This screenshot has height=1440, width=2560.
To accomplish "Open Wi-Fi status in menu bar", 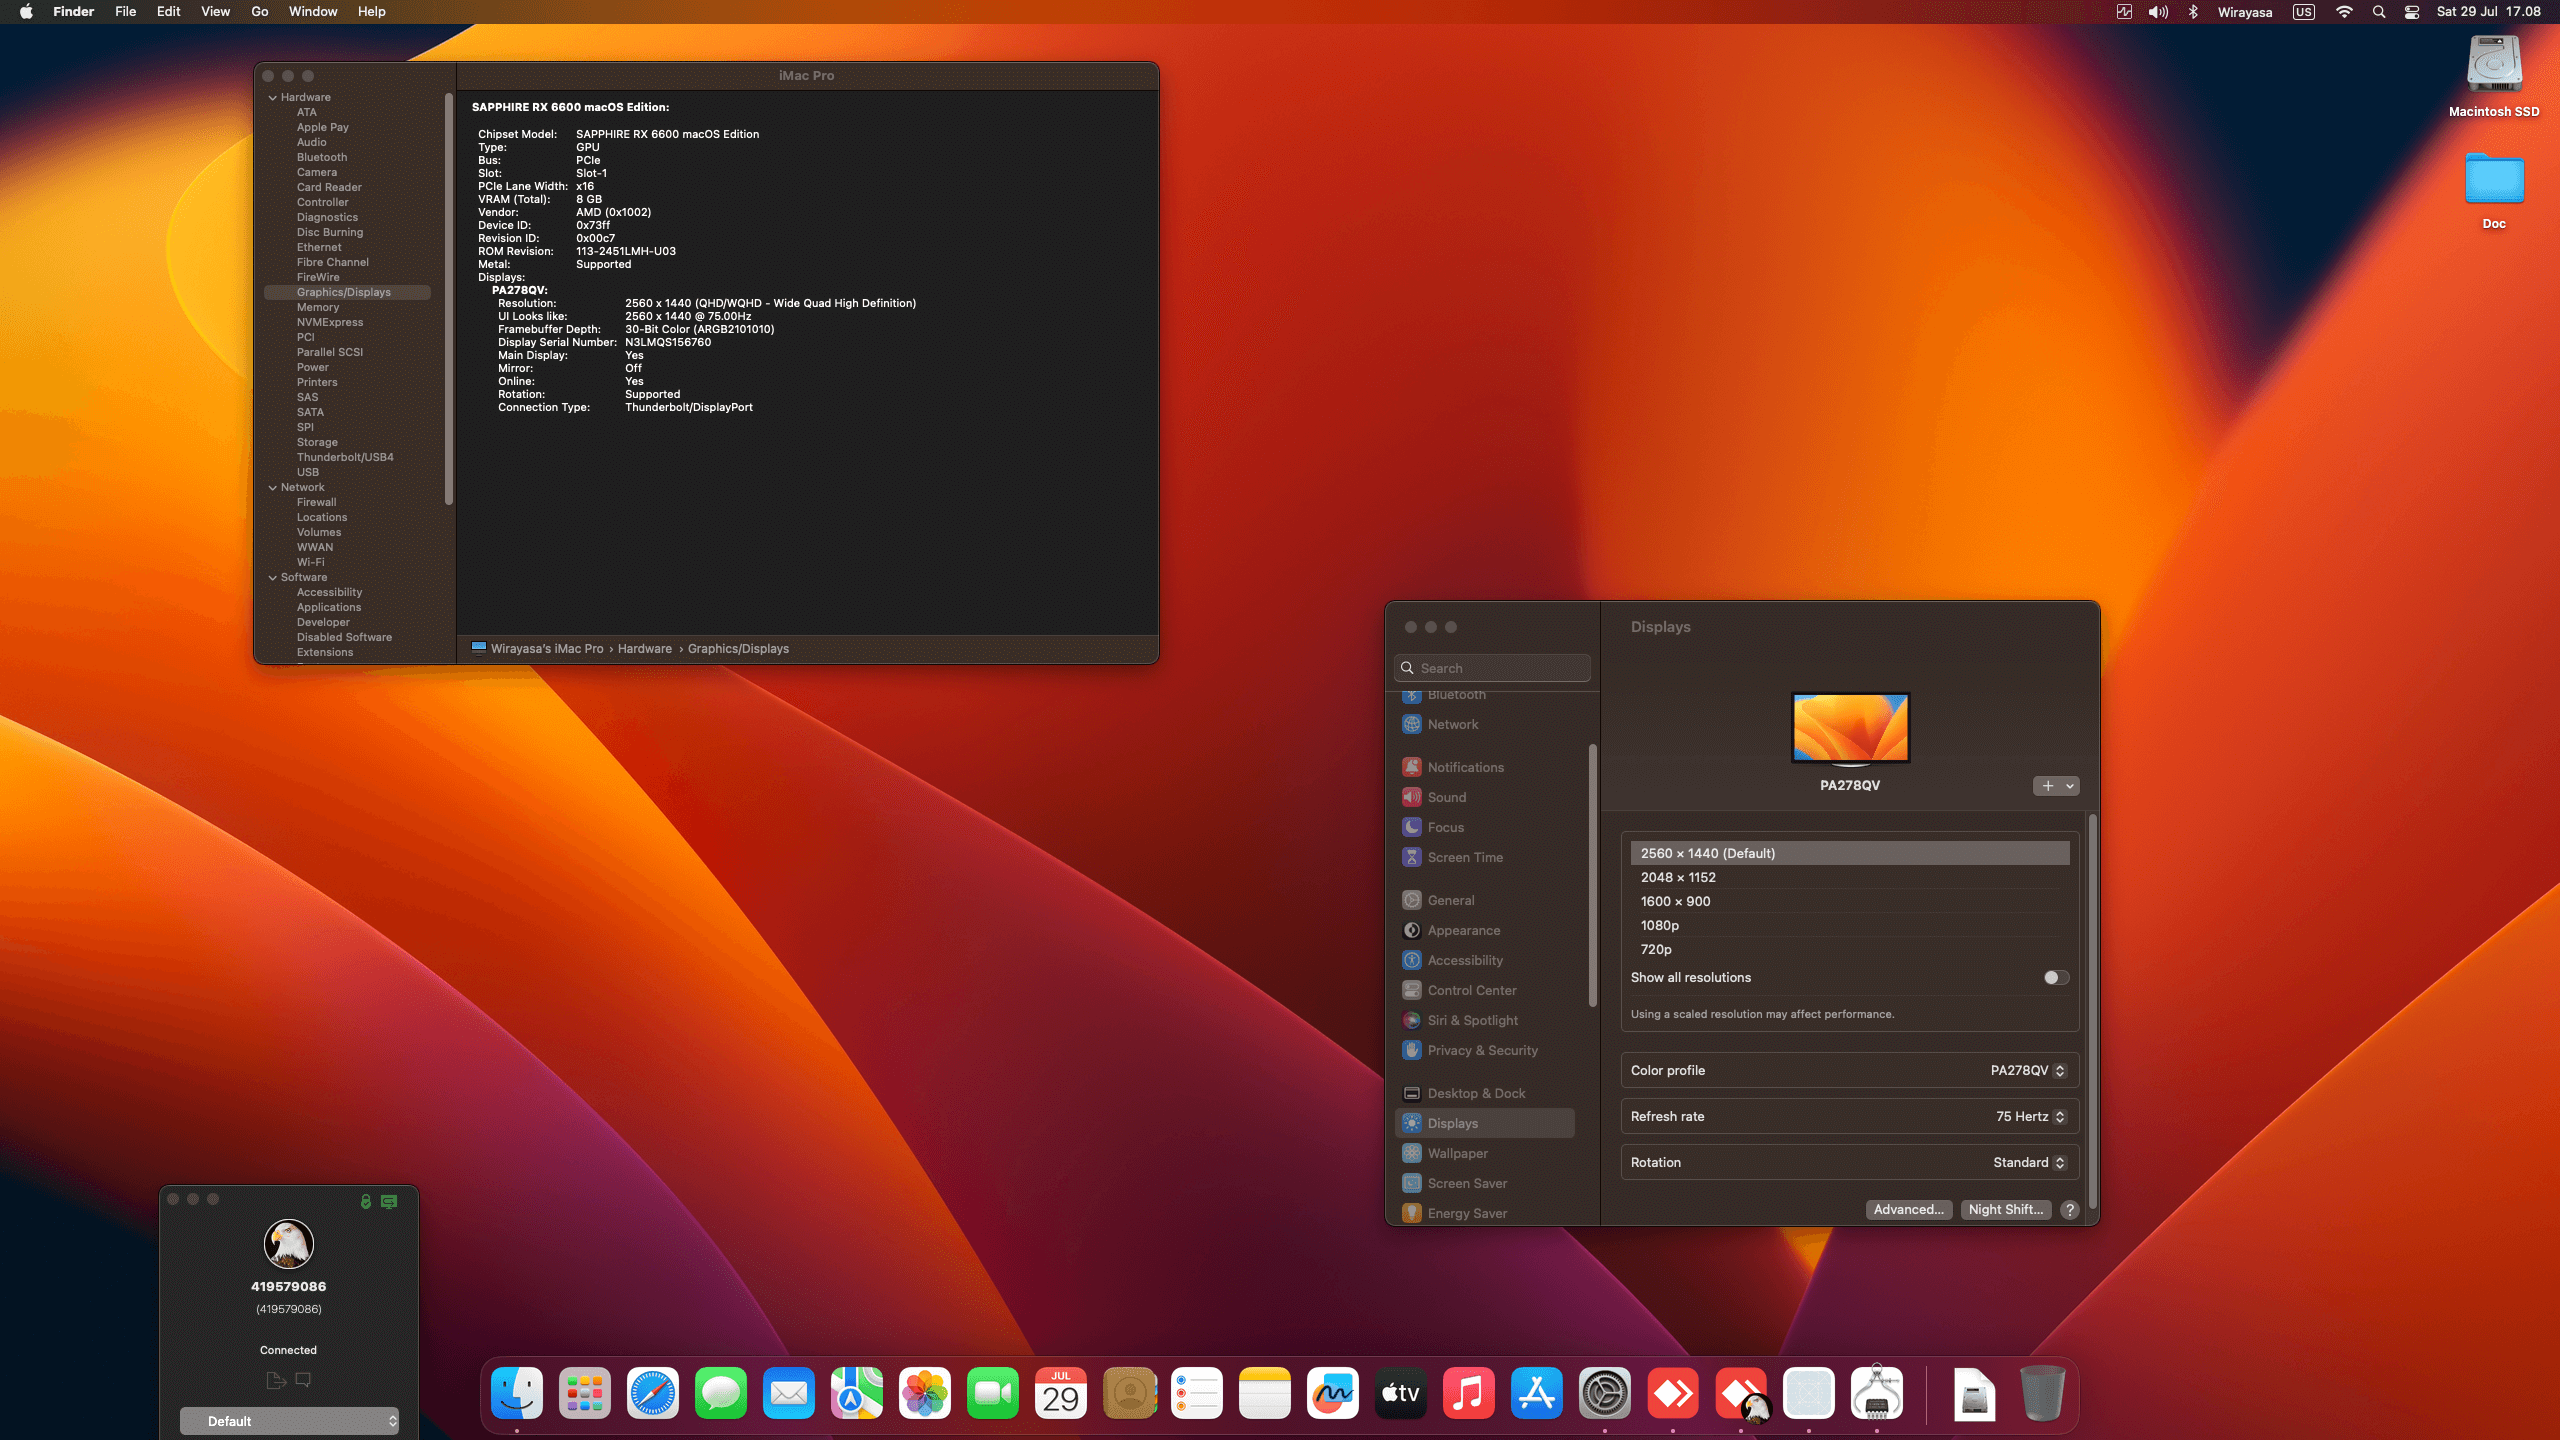I will [x=2344, y=12].
